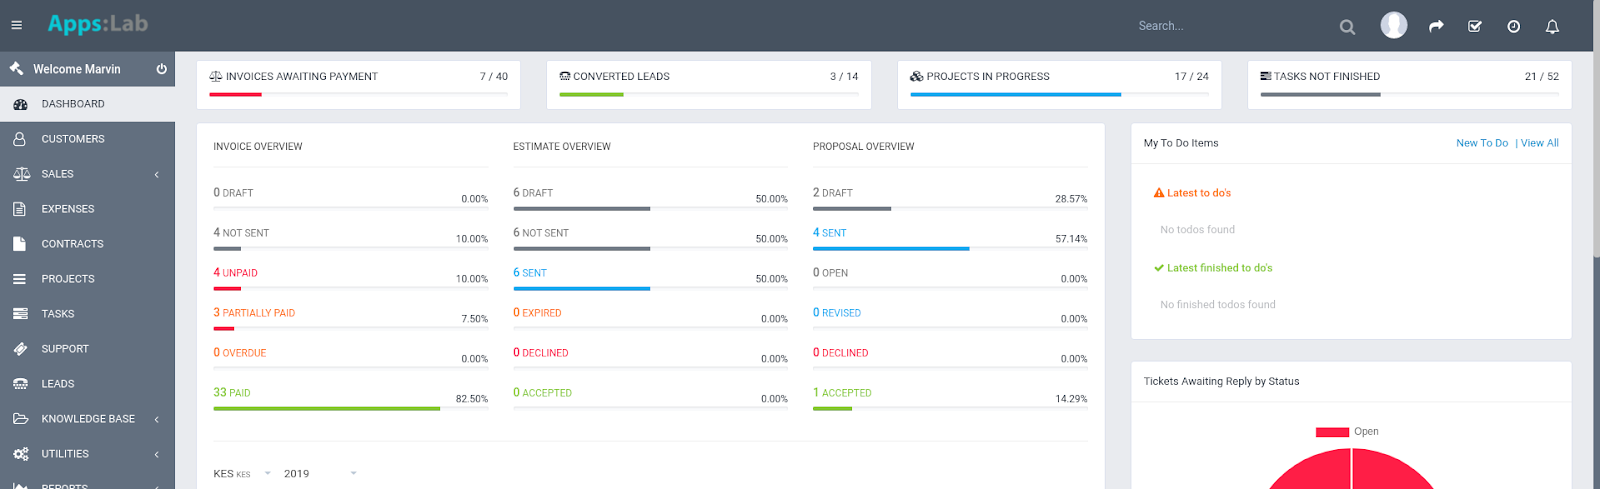Click the Tasks list icon
1600x489 pixels.
(20, 314)
